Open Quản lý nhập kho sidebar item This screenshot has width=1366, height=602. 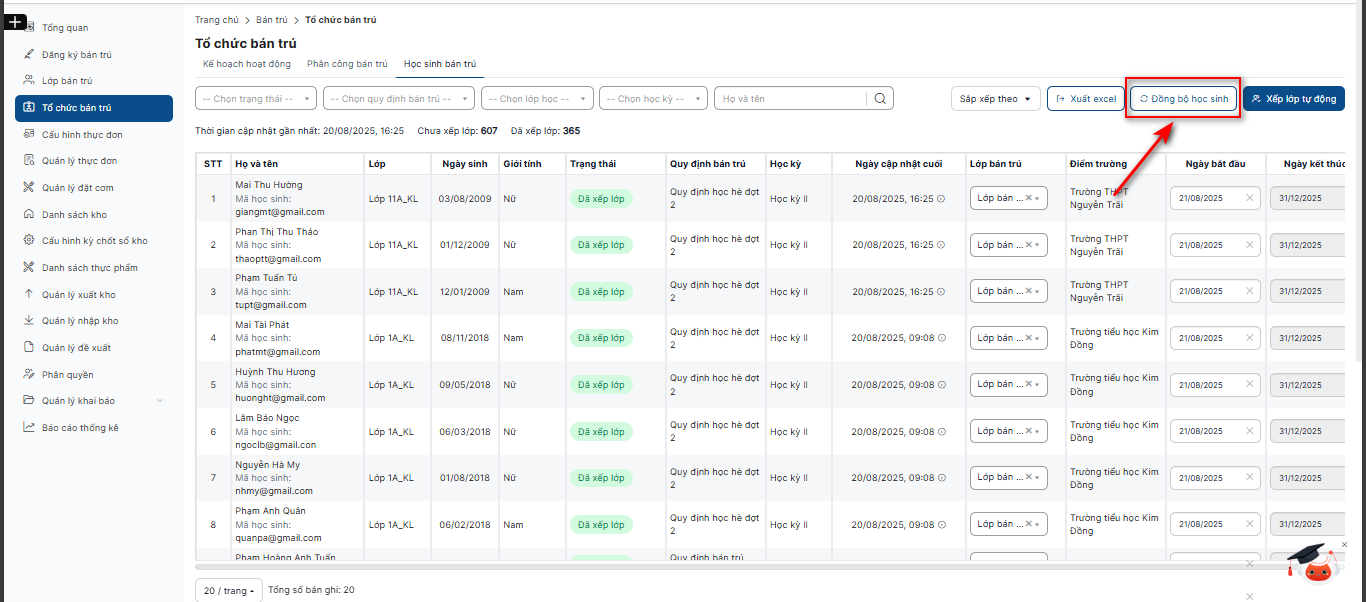tap(80, 321)
